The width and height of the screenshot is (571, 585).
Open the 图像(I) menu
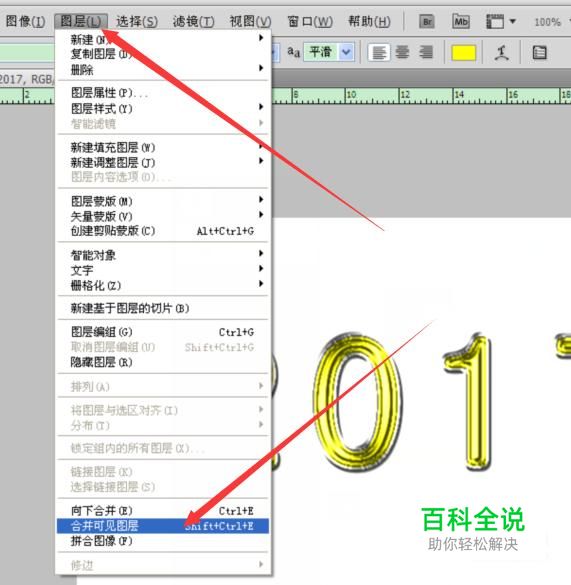[25, 21]
